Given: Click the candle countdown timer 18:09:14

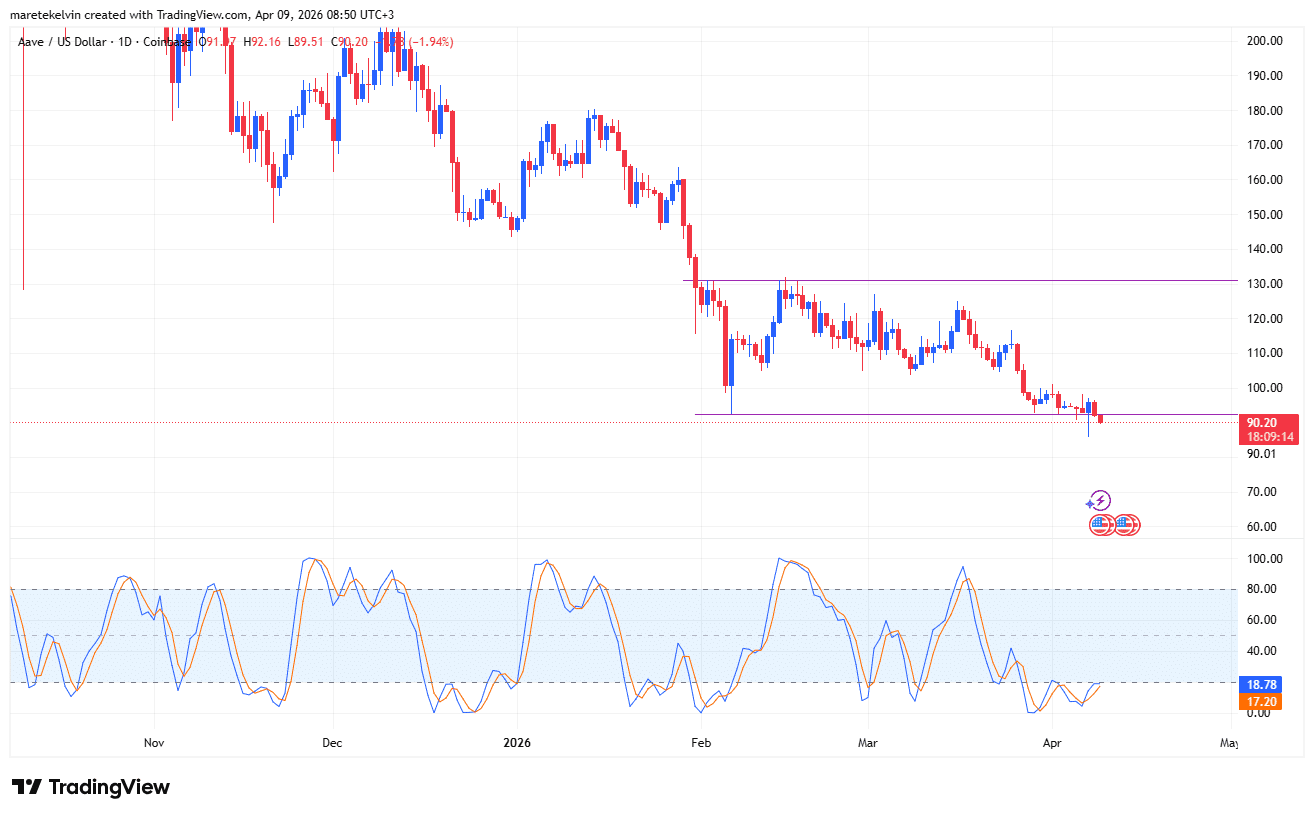Looking at the screenshot, I should pyautogui.click(x=1268, y=437).
